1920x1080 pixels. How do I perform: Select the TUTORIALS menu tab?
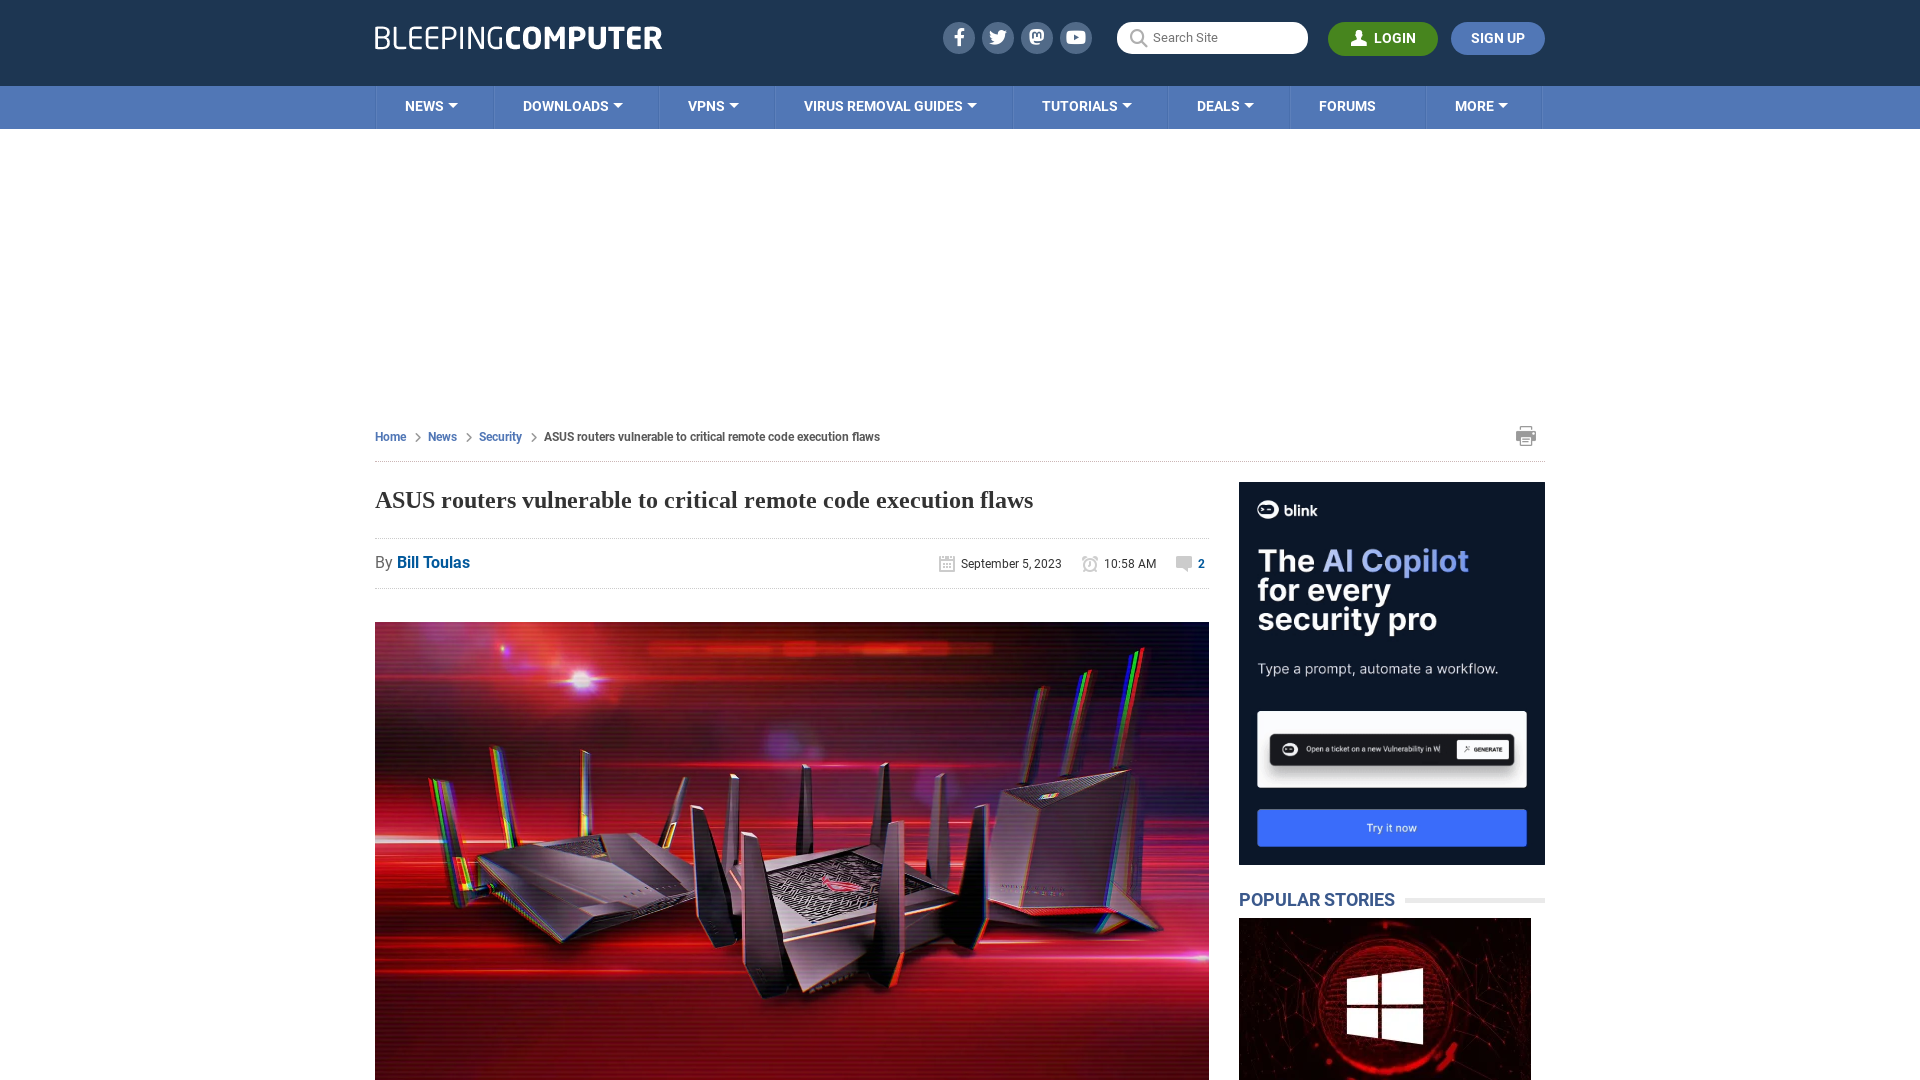tap(1085, 105)
